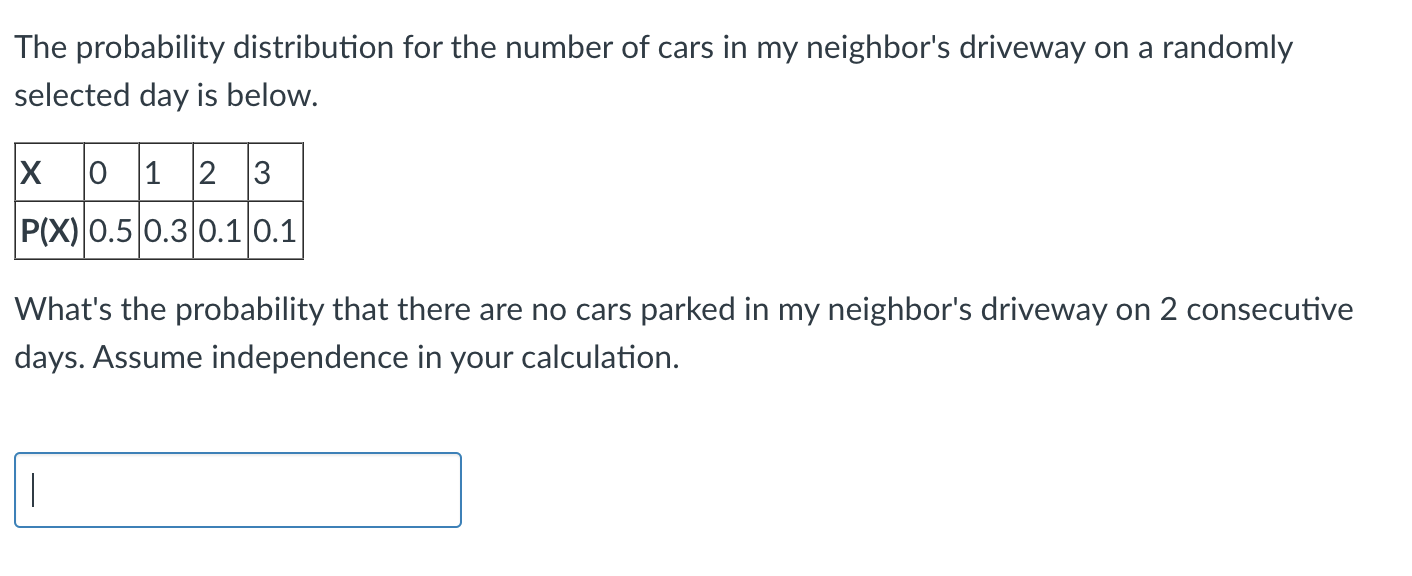The height and width of the screenshot is (576, 1412).
Task: Click the last cell showing 0.1
Action: pyautogui.click(x=274, y=230)
